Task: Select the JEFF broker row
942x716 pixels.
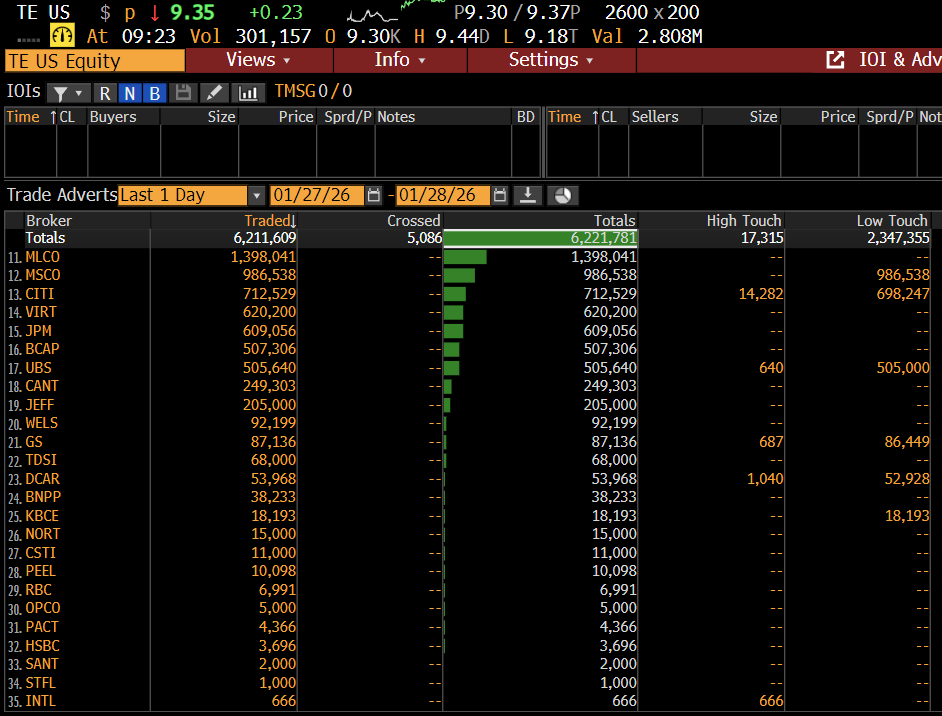Action: [x=469, y=405]
